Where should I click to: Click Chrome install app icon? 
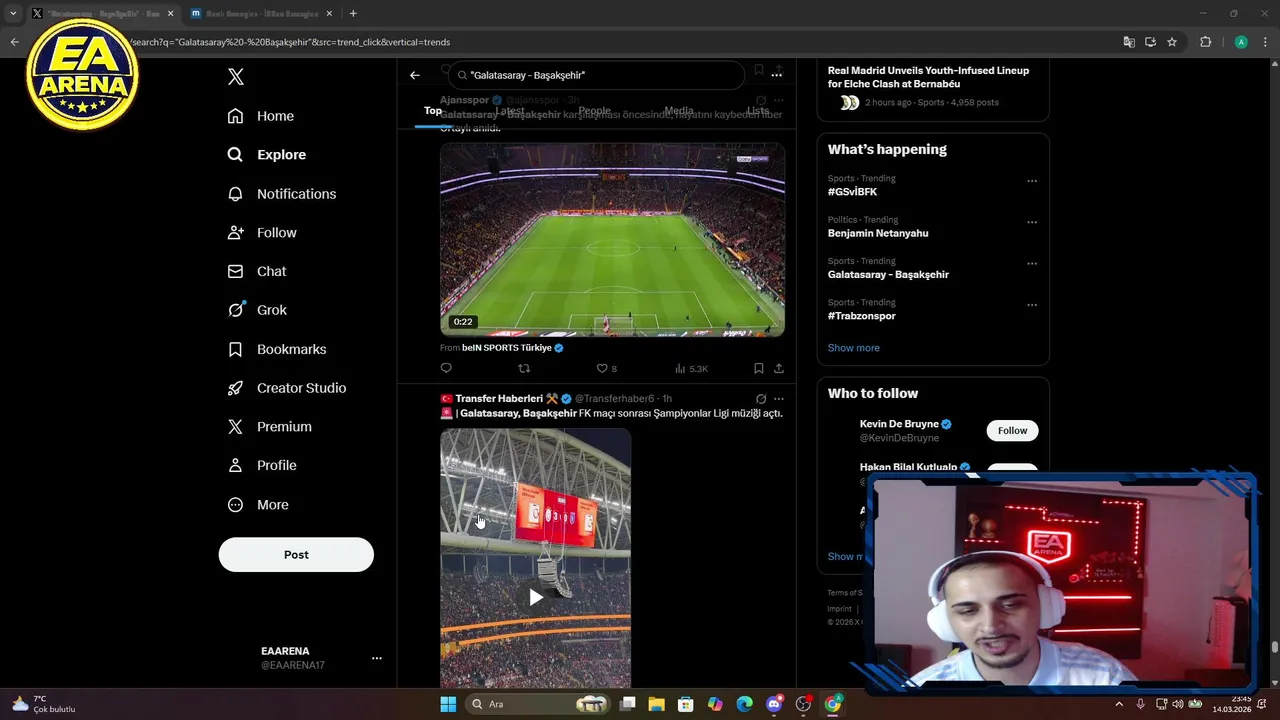[x=1150, y=42]
